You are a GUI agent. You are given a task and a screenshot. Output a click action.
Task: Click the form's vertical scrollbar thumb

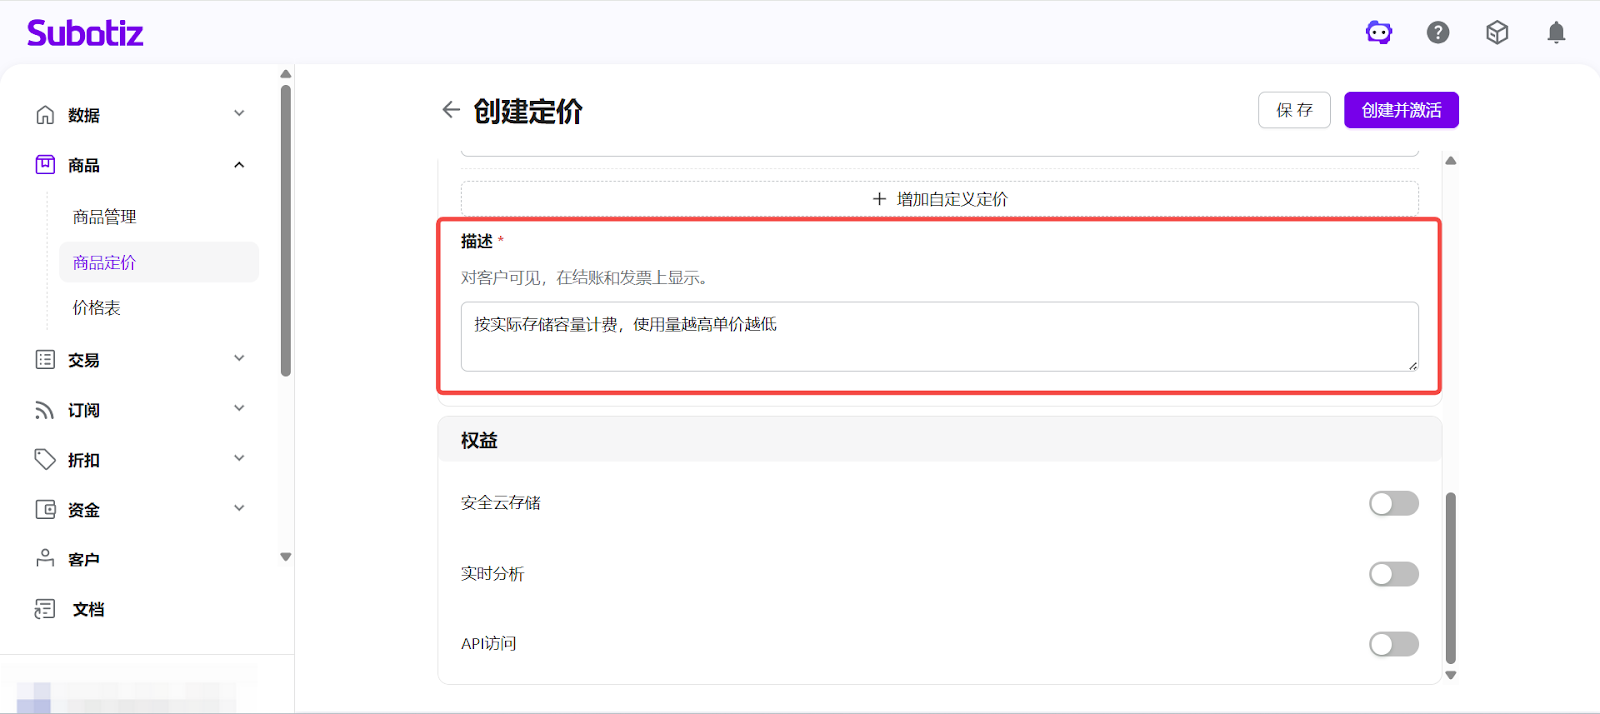pyautogui.click(x=1451, y=577)
